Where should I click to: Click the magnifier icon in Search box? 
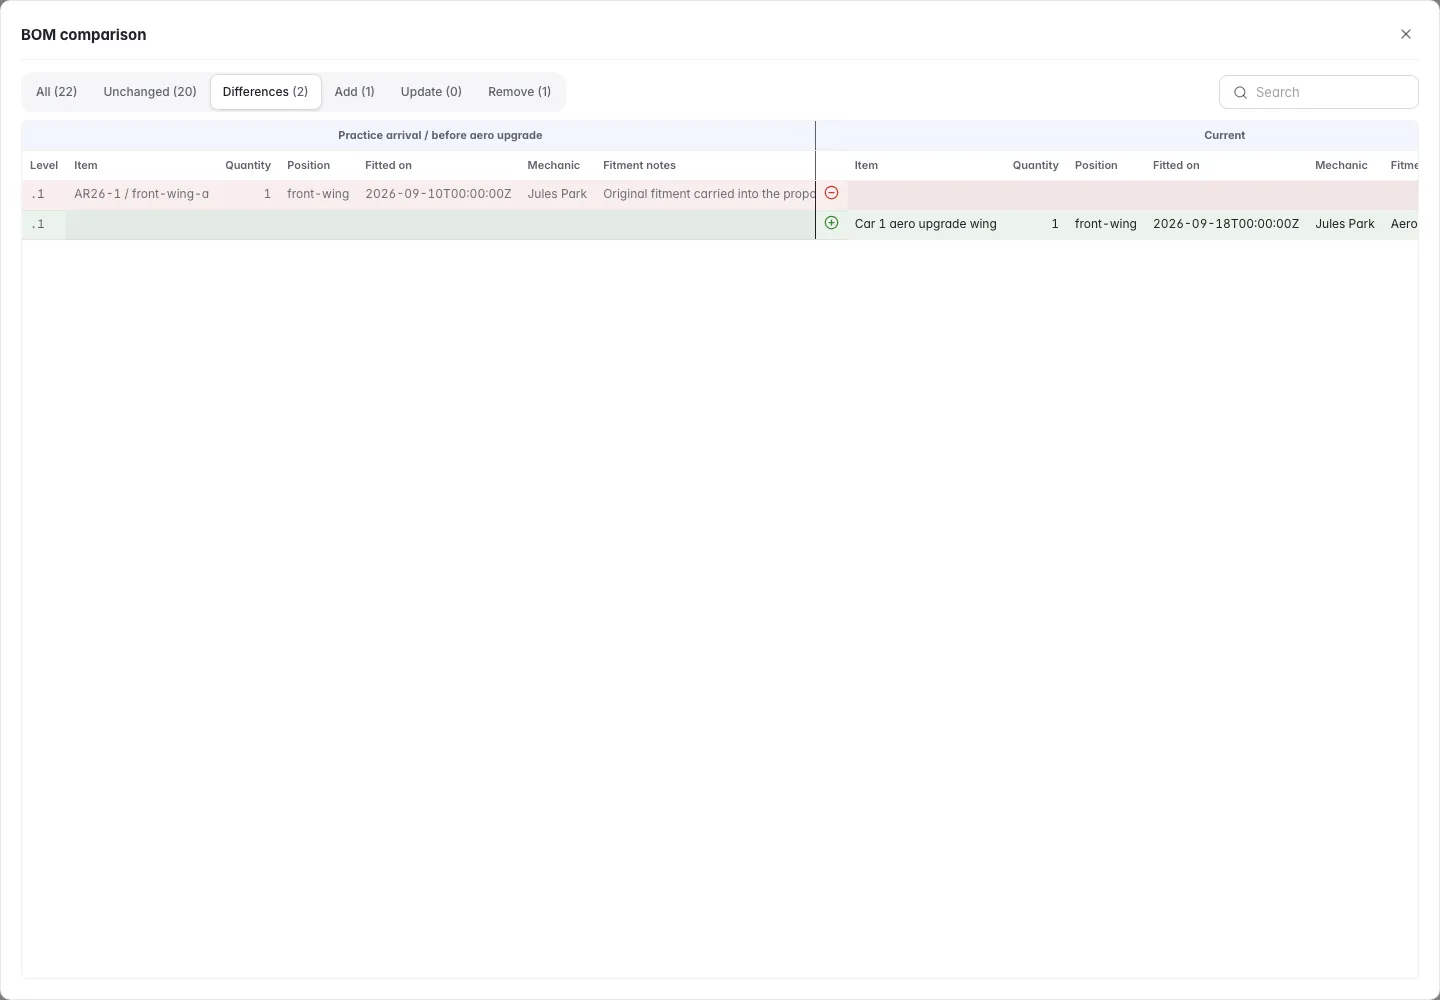pos(1240,92)
